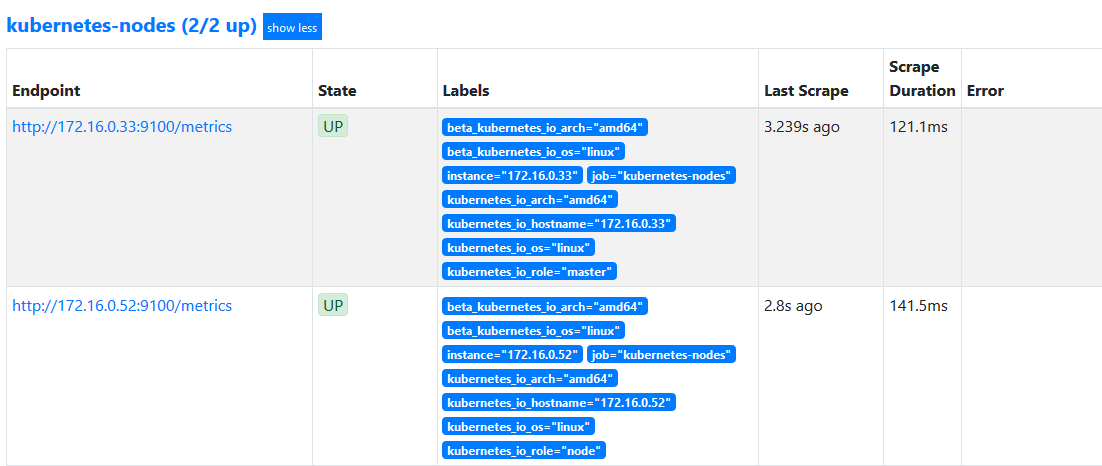Click job="kubernetes-nodes" label in second row
This screenshot has width=1102, height=466.
coord(661,354)
